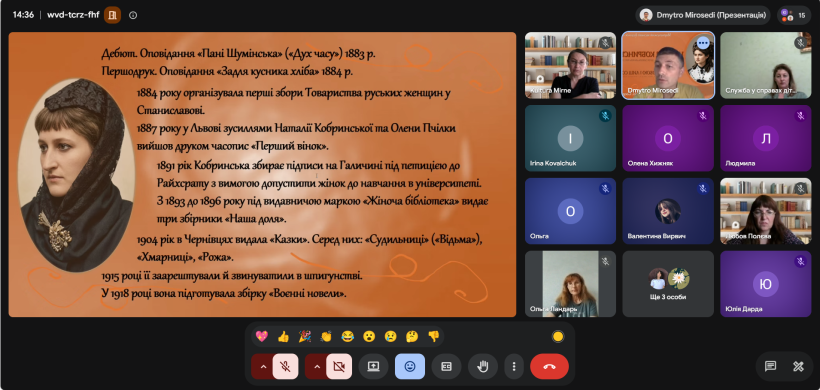The width and height of the screenshot is (820, 390).
Task: Send the crying face reaction
Action: (391, 336)
